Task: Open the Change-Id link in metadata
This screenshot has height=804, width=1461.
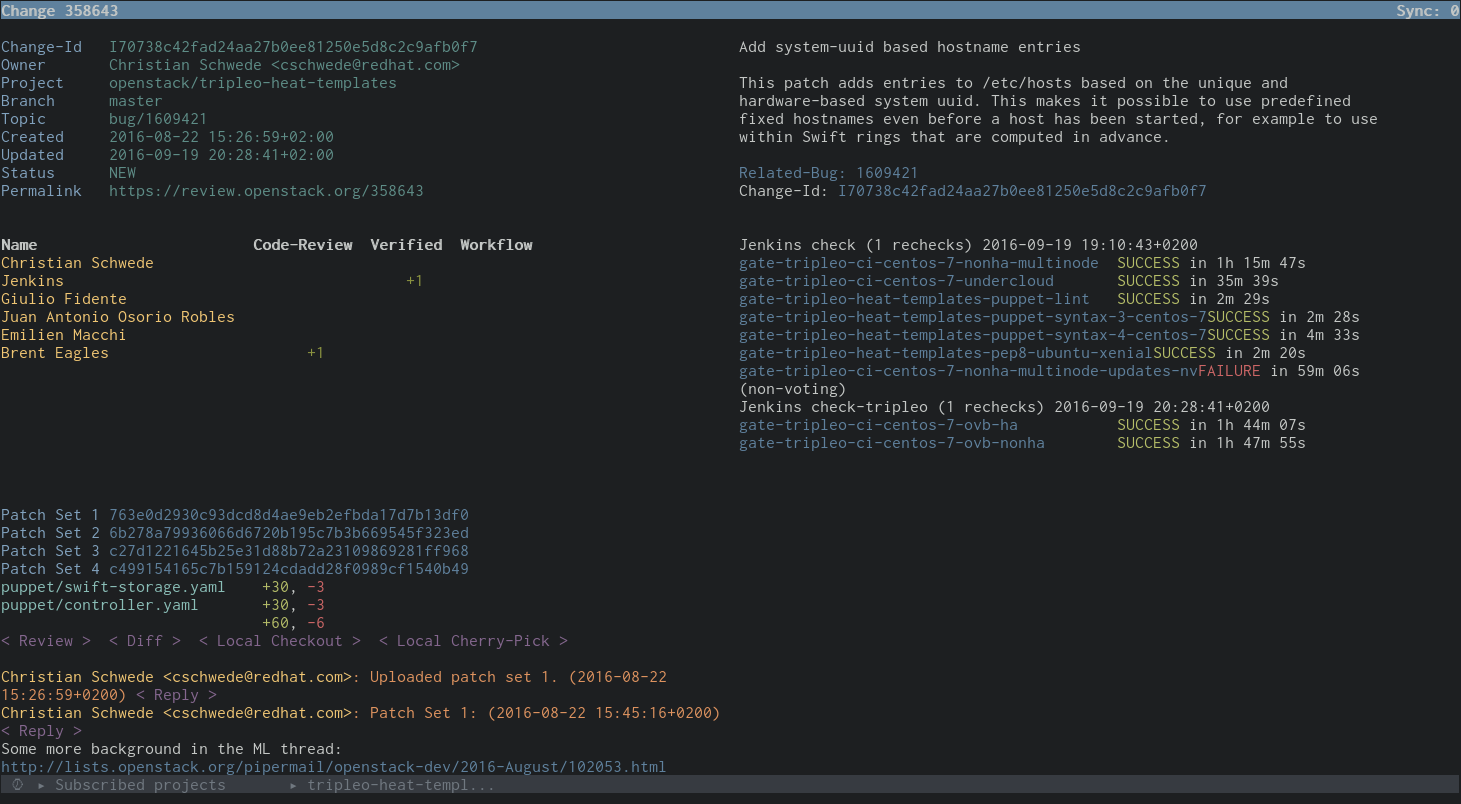Action: (293, 47)
